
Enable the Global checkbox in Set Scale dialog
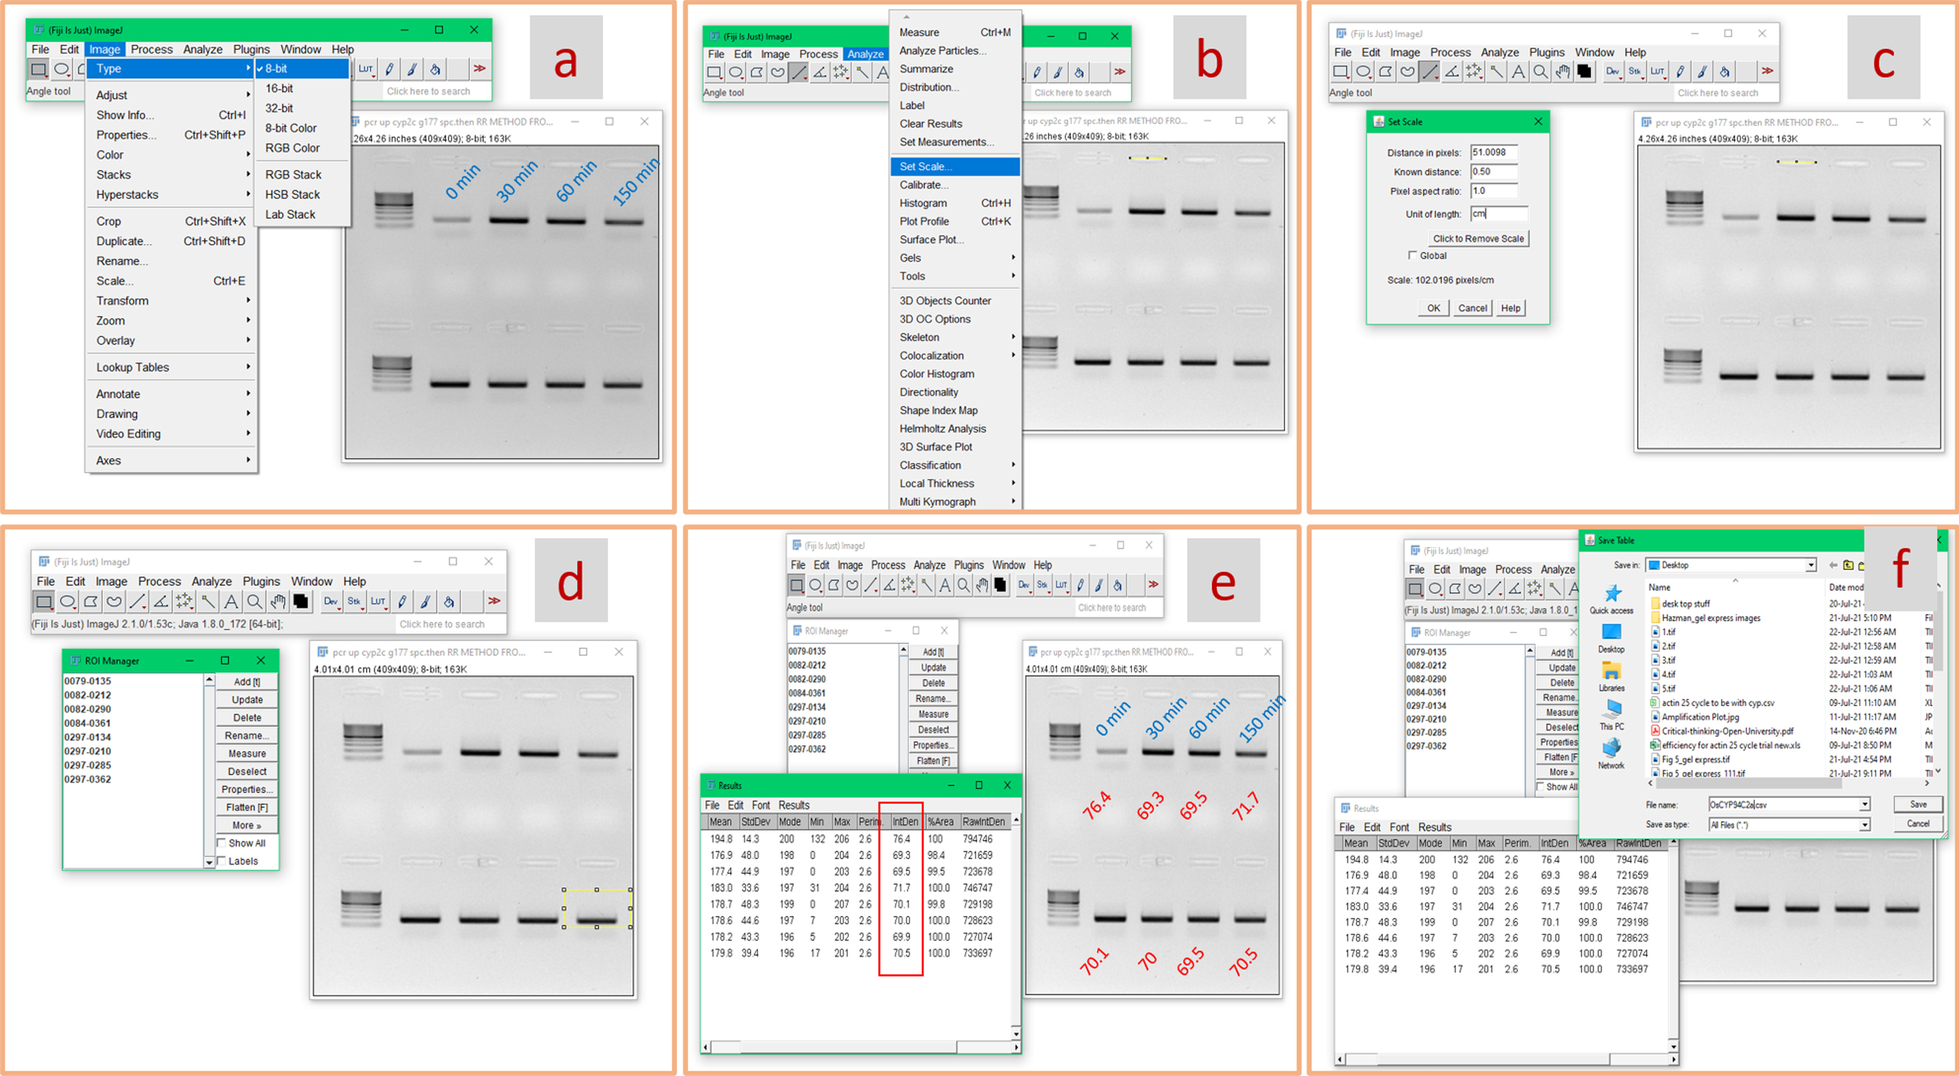(1413, 256)
